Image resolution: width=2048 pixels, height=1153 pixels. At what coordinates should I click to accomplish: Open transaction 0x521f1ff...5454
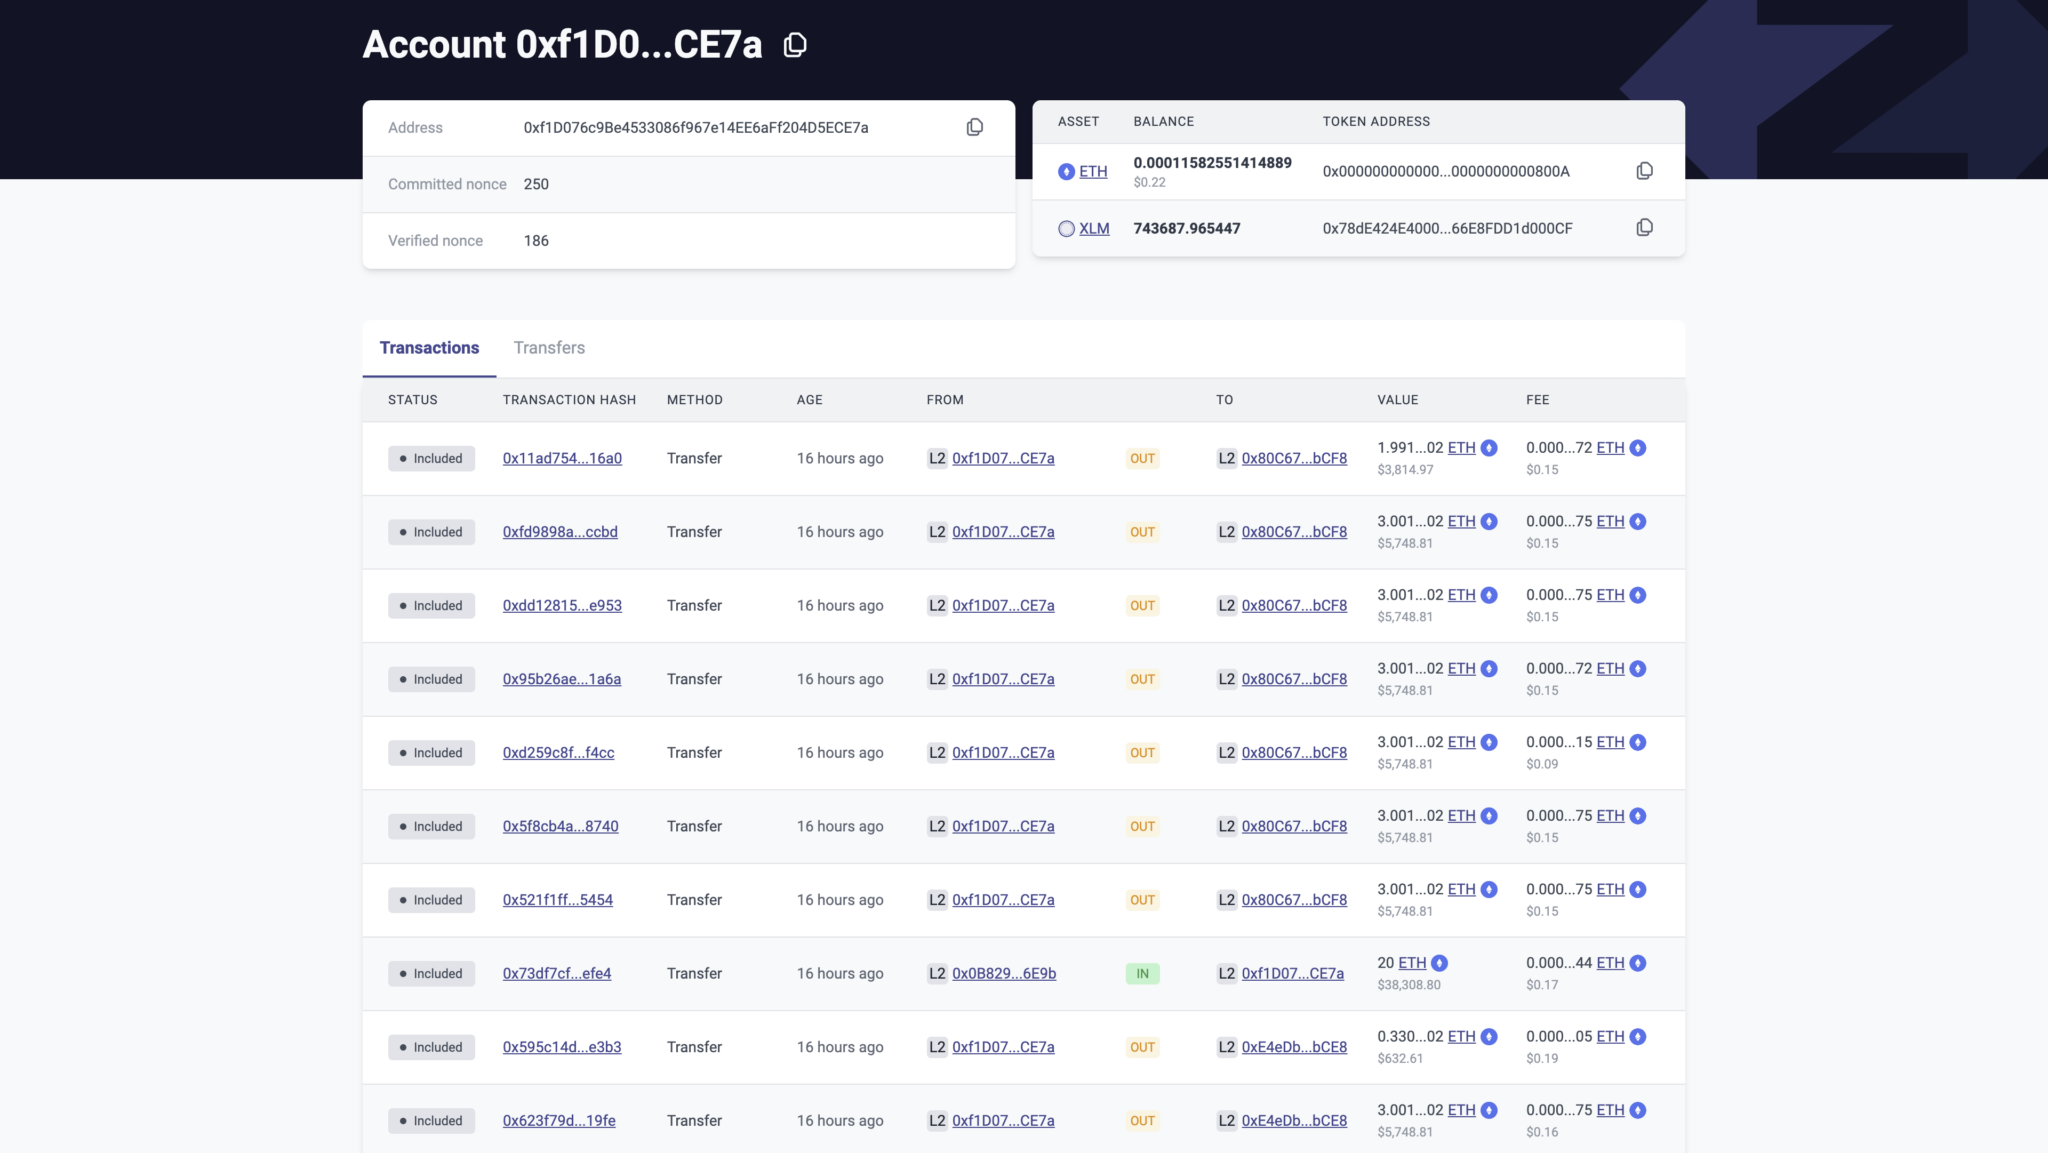click(558, 900)
